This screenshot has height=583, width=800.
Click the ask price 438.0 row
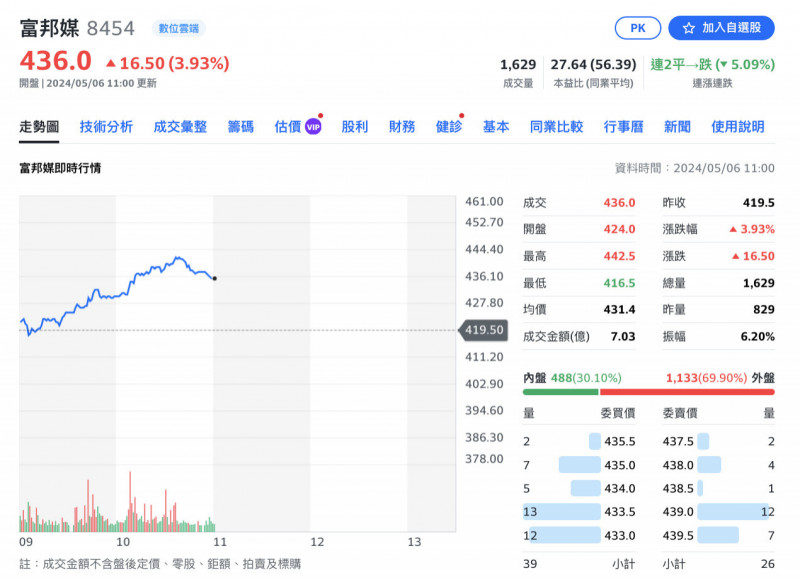718,465
